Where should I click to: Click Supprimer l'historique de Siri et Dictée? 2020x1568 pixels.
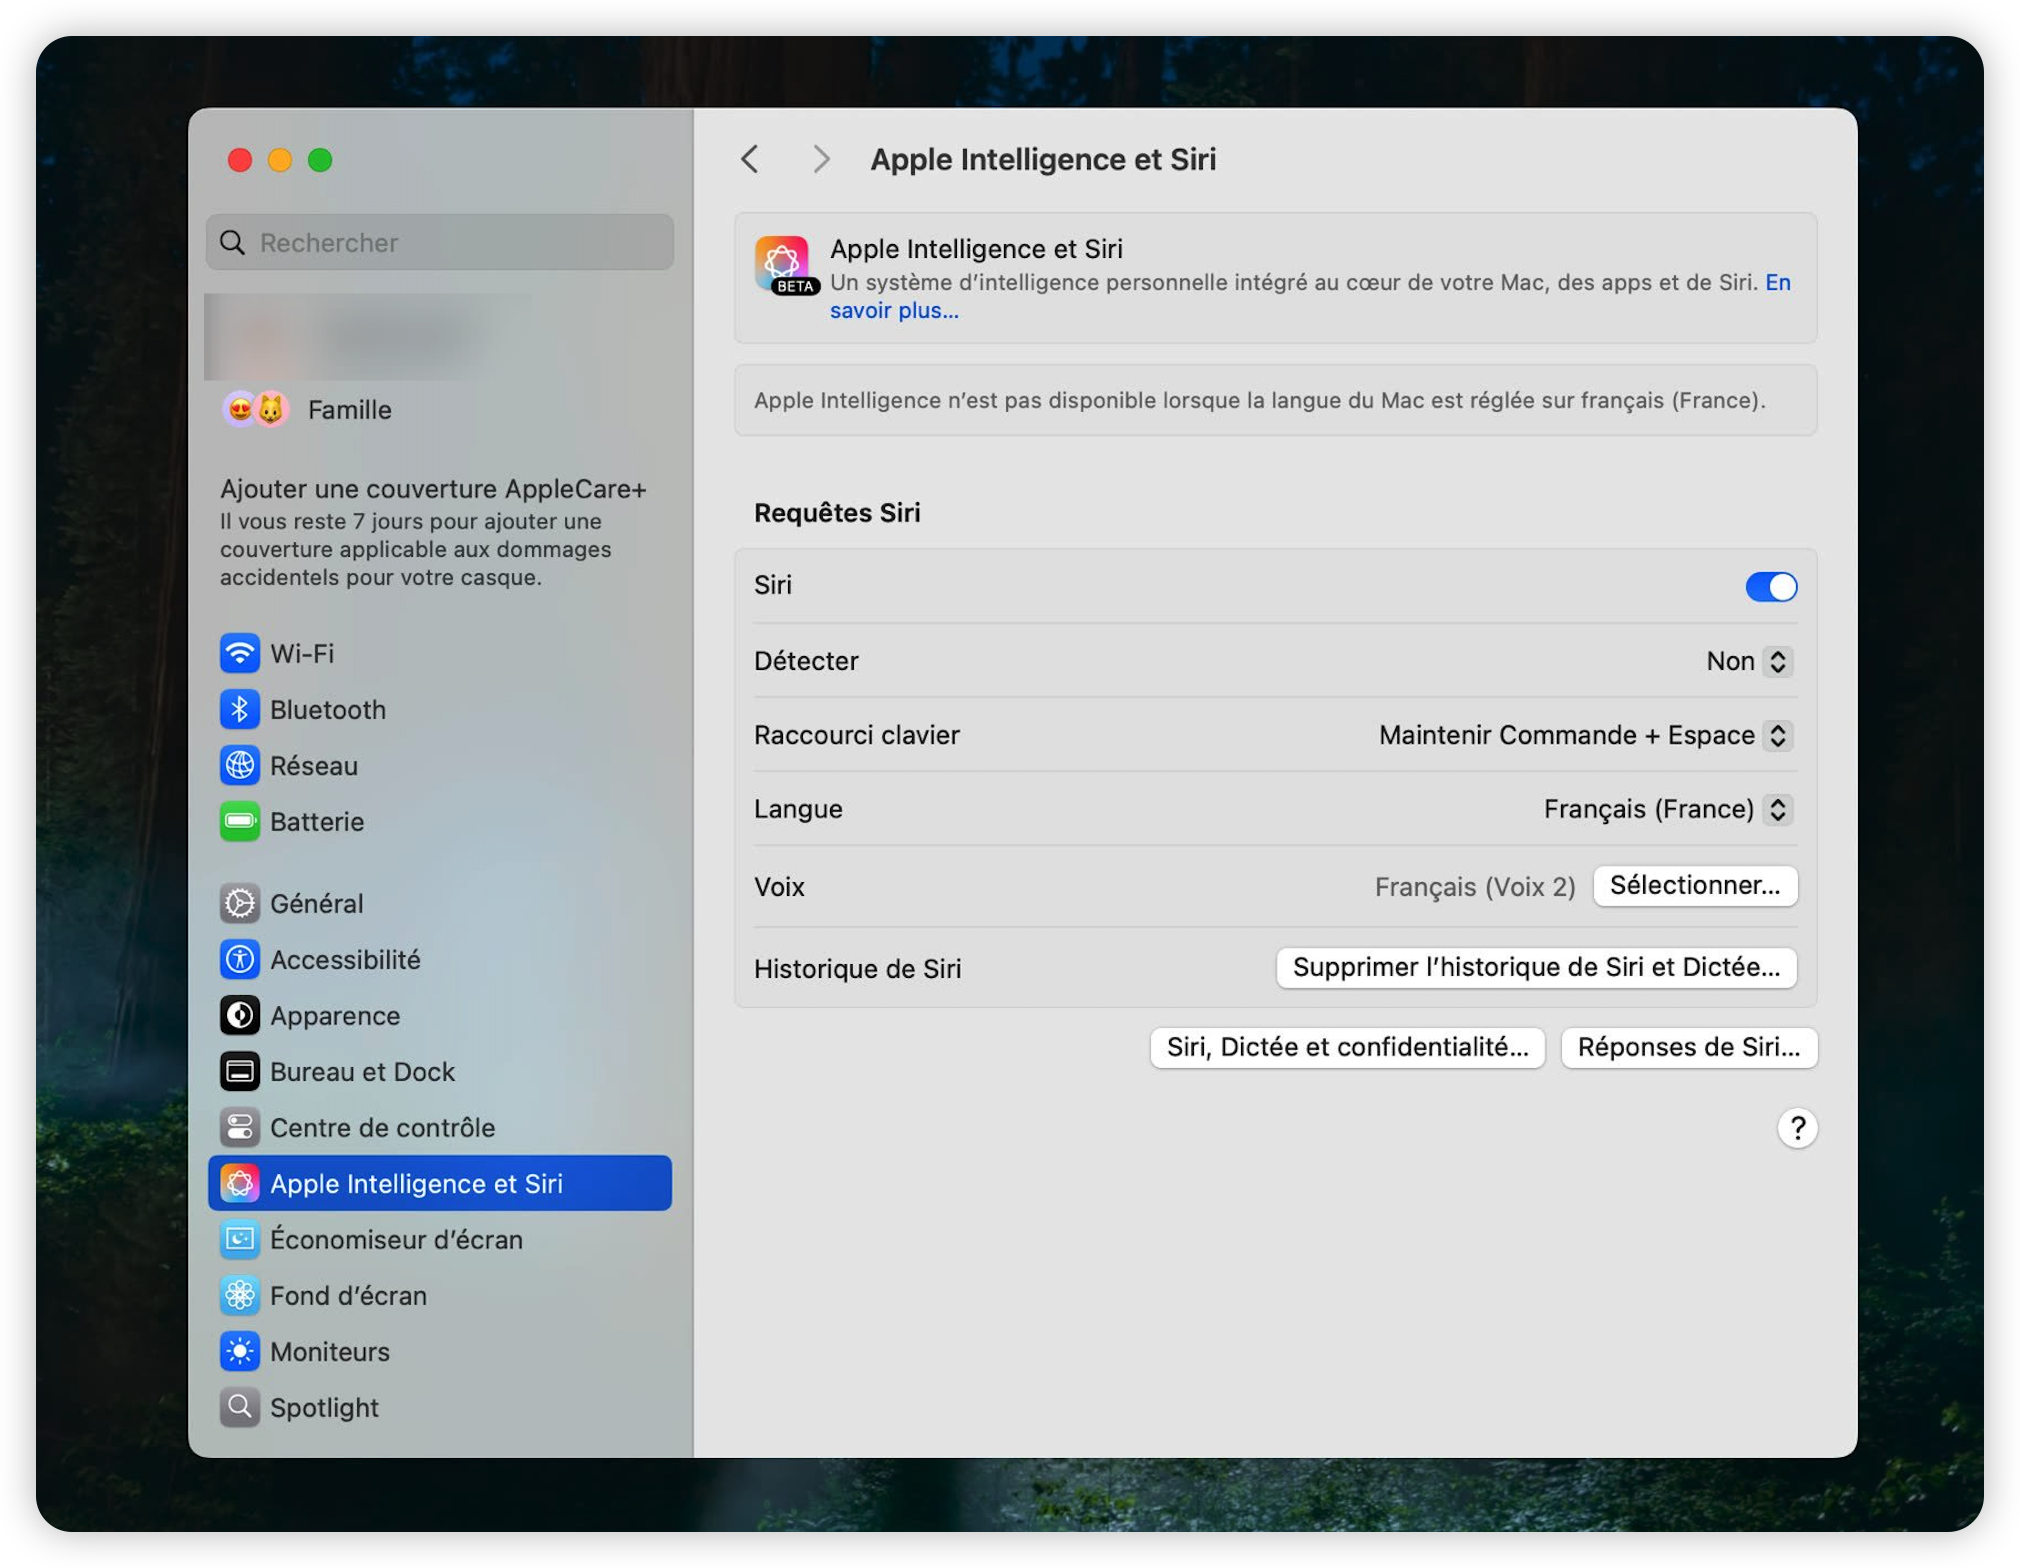tap(1536, 968)
